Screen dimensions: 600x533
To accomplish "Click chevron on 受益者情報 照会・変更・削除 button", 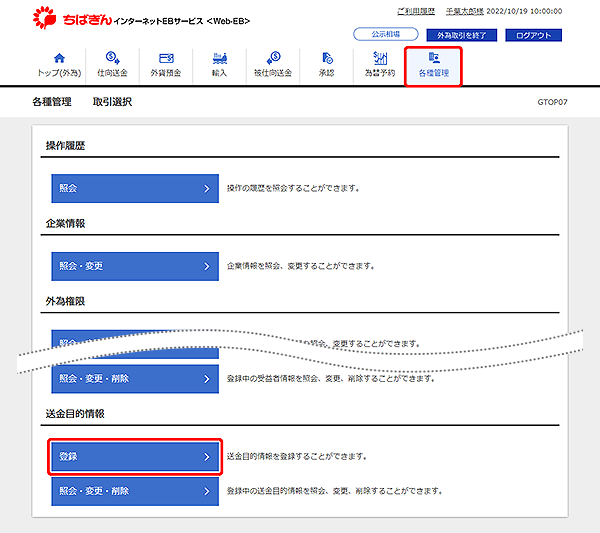I will coord(207,379).
